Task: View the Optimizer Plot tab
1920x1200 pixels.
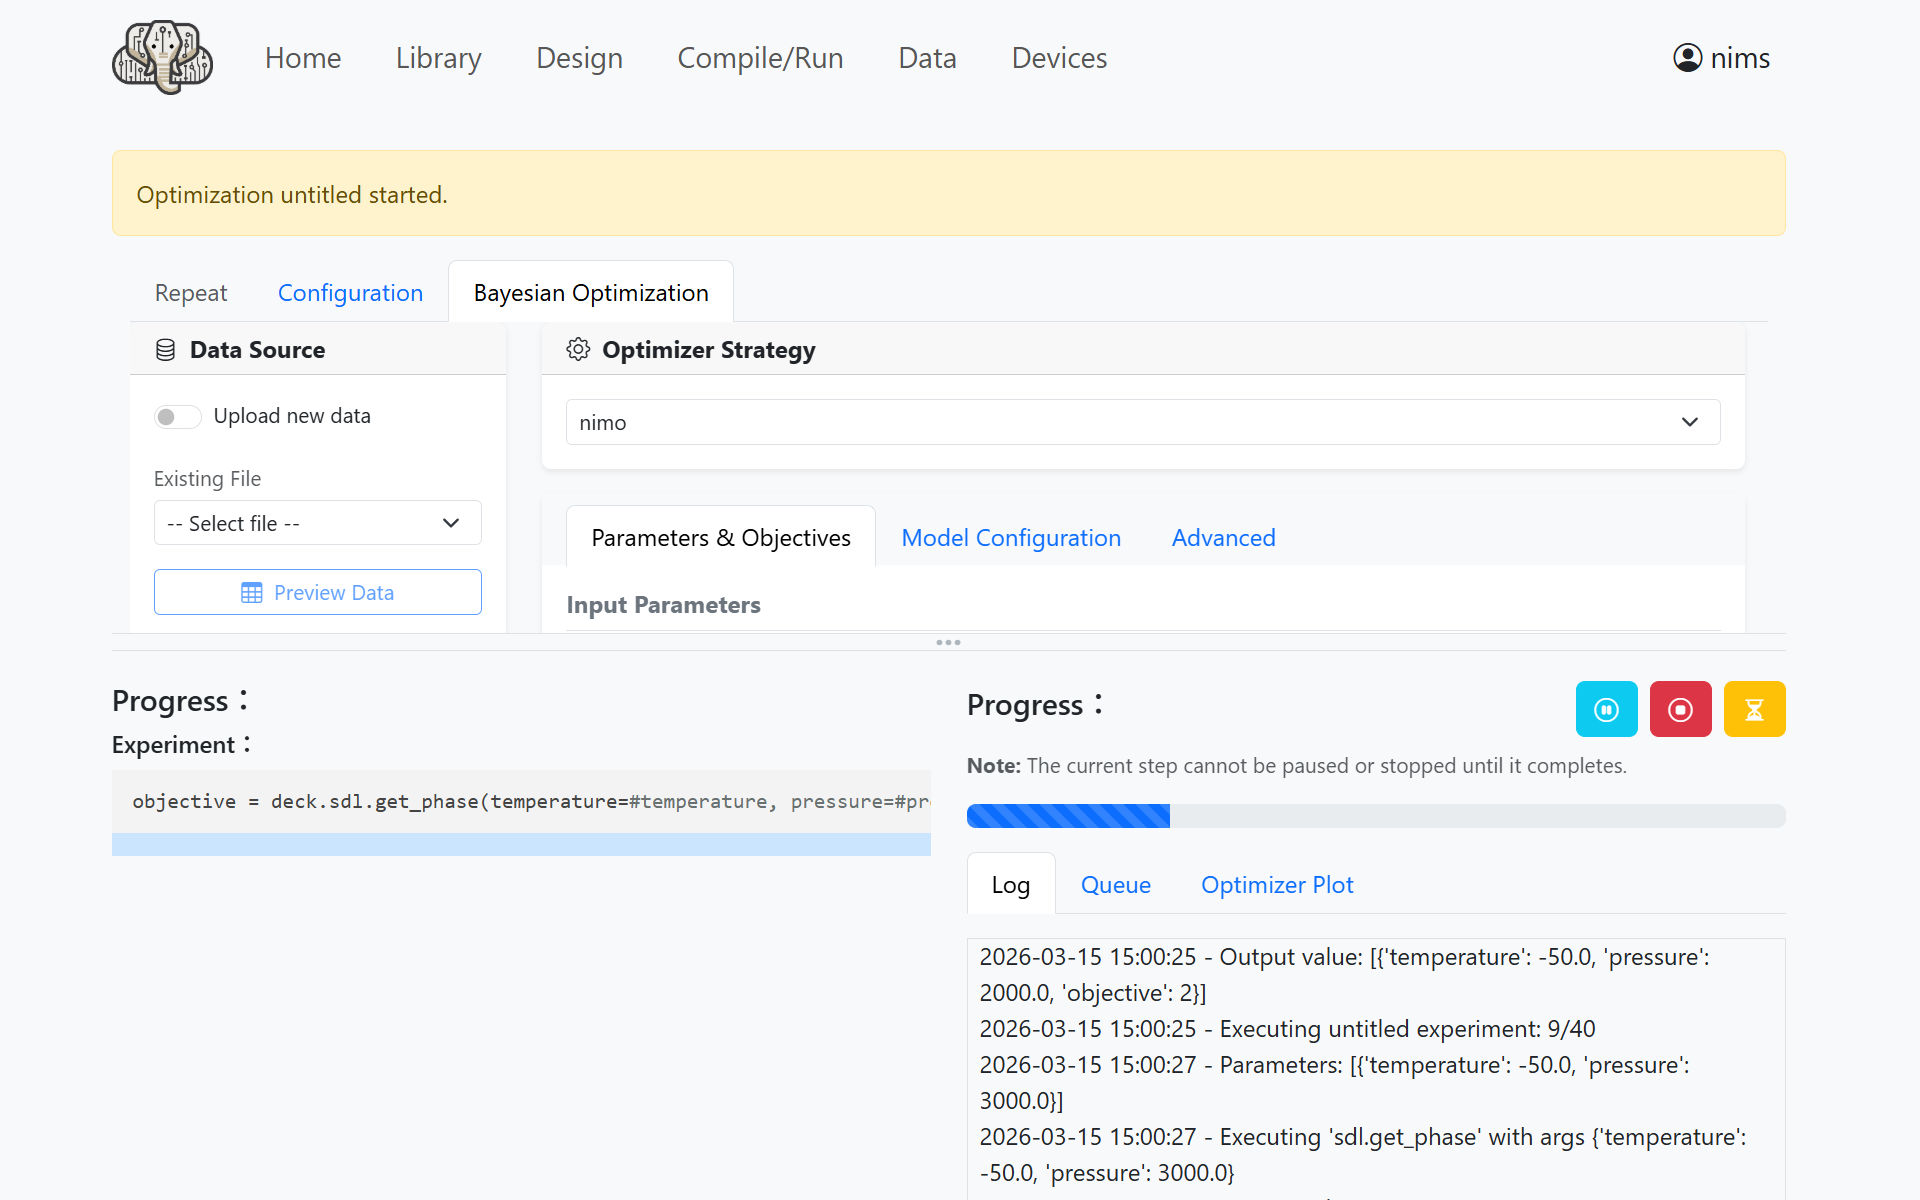Action: 1276,885
